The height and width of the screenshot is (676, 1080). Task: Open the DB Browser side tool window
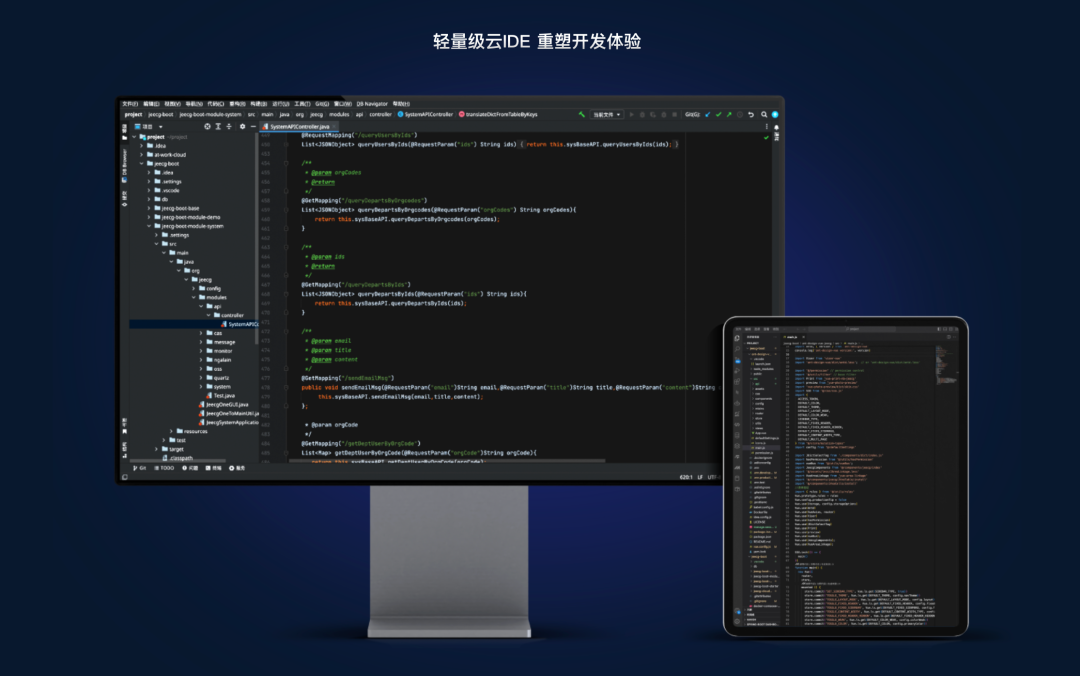click(x=125, y=165)
